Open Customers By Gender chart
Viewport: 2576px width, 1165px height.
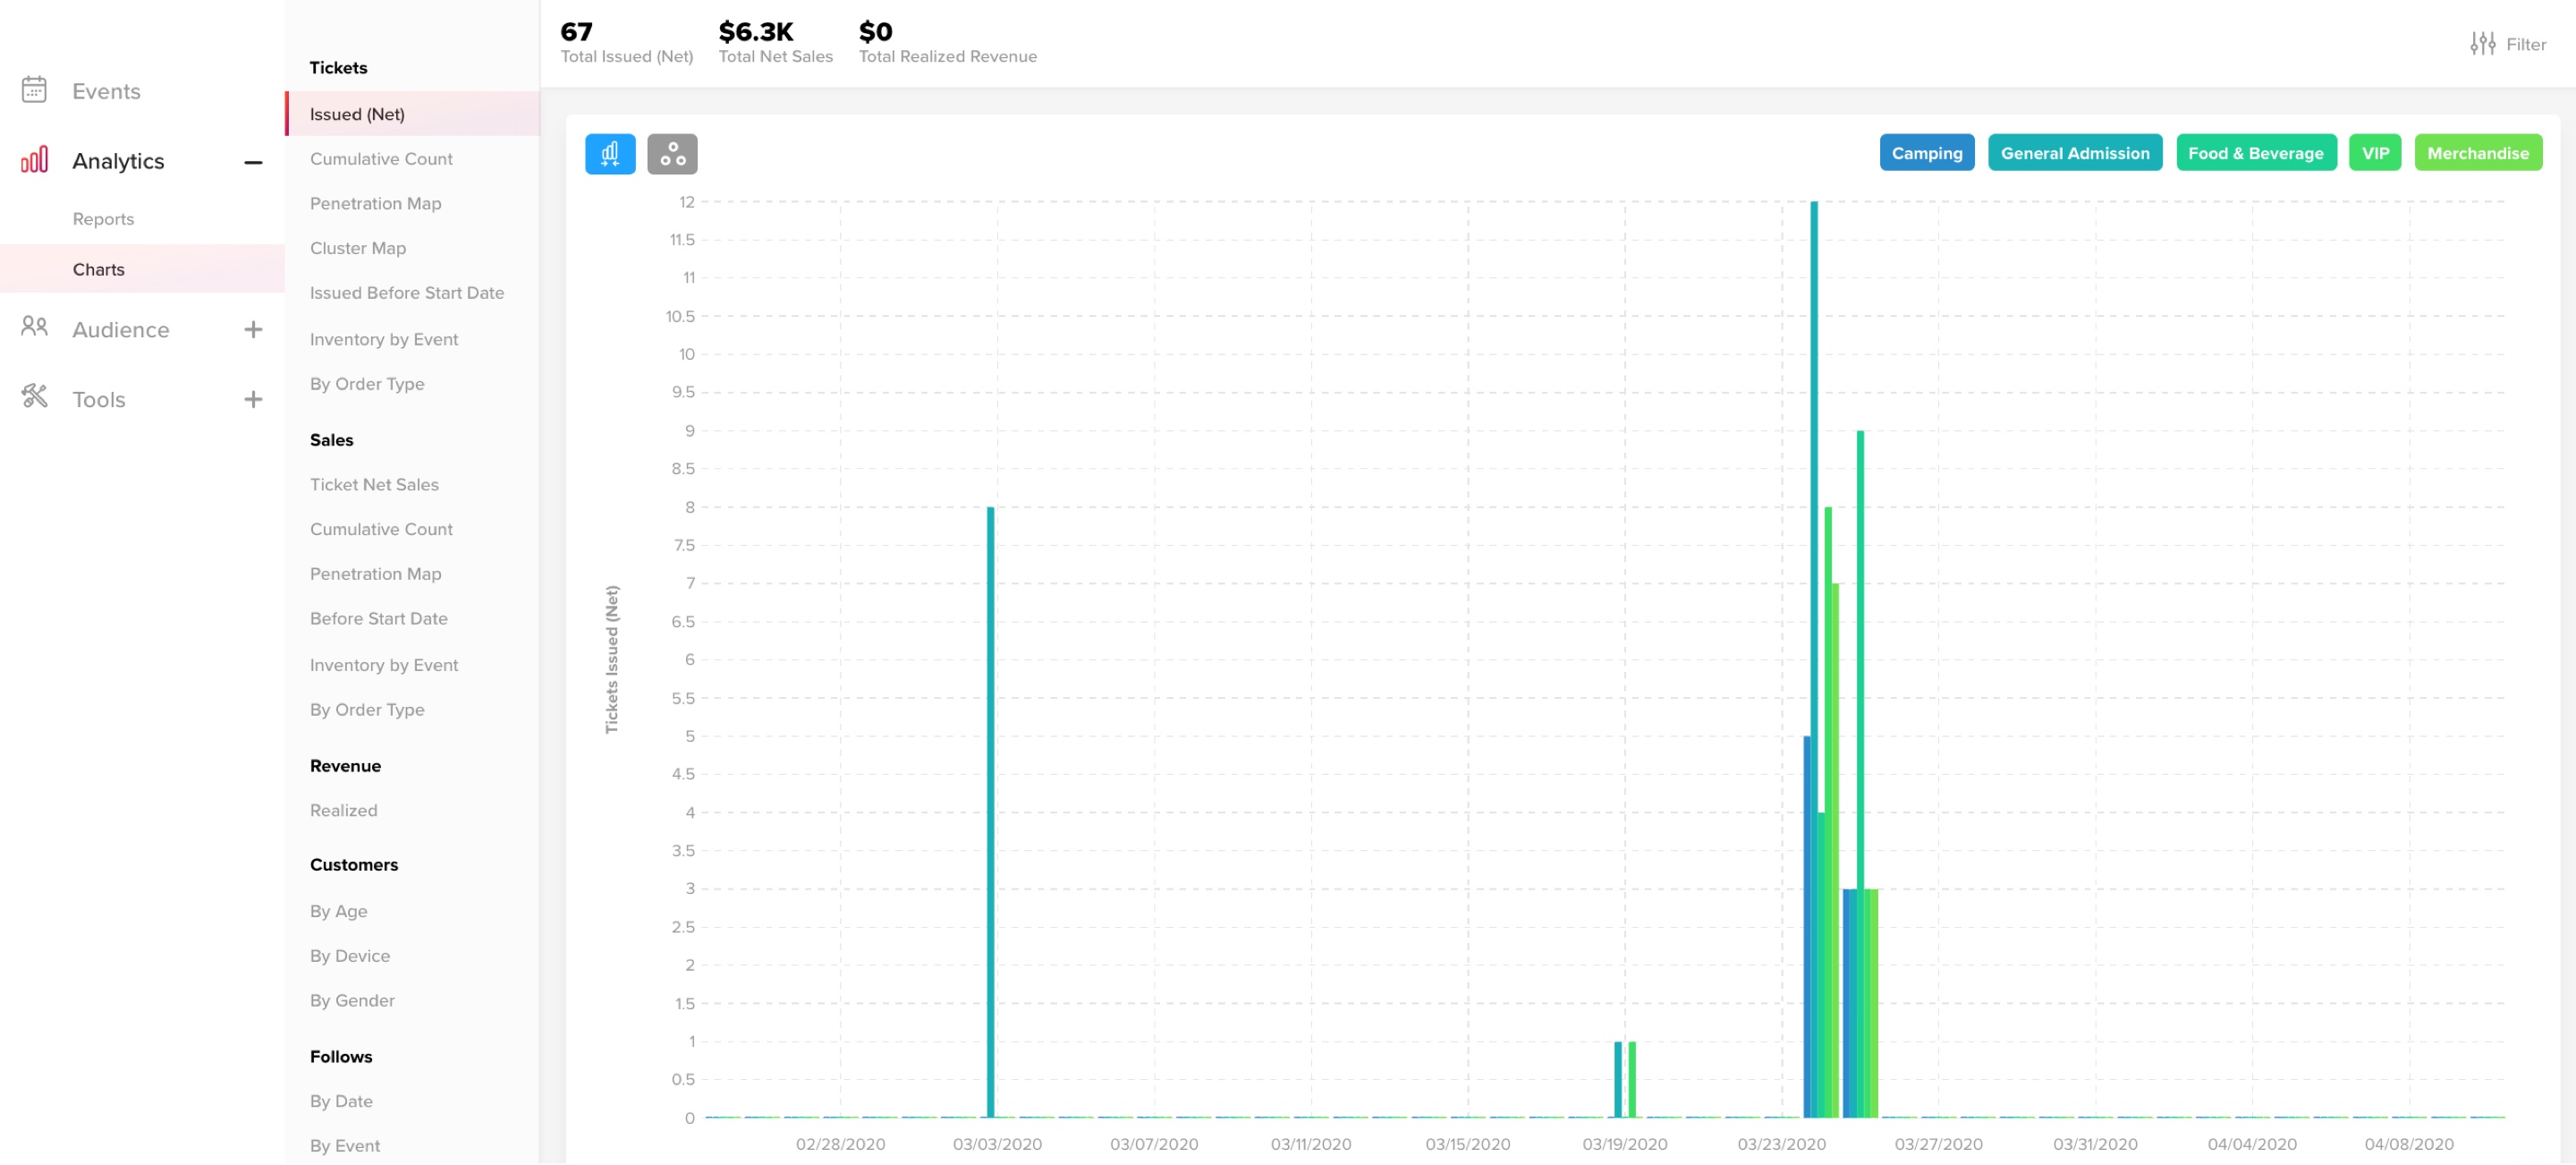pos(352,1001)
